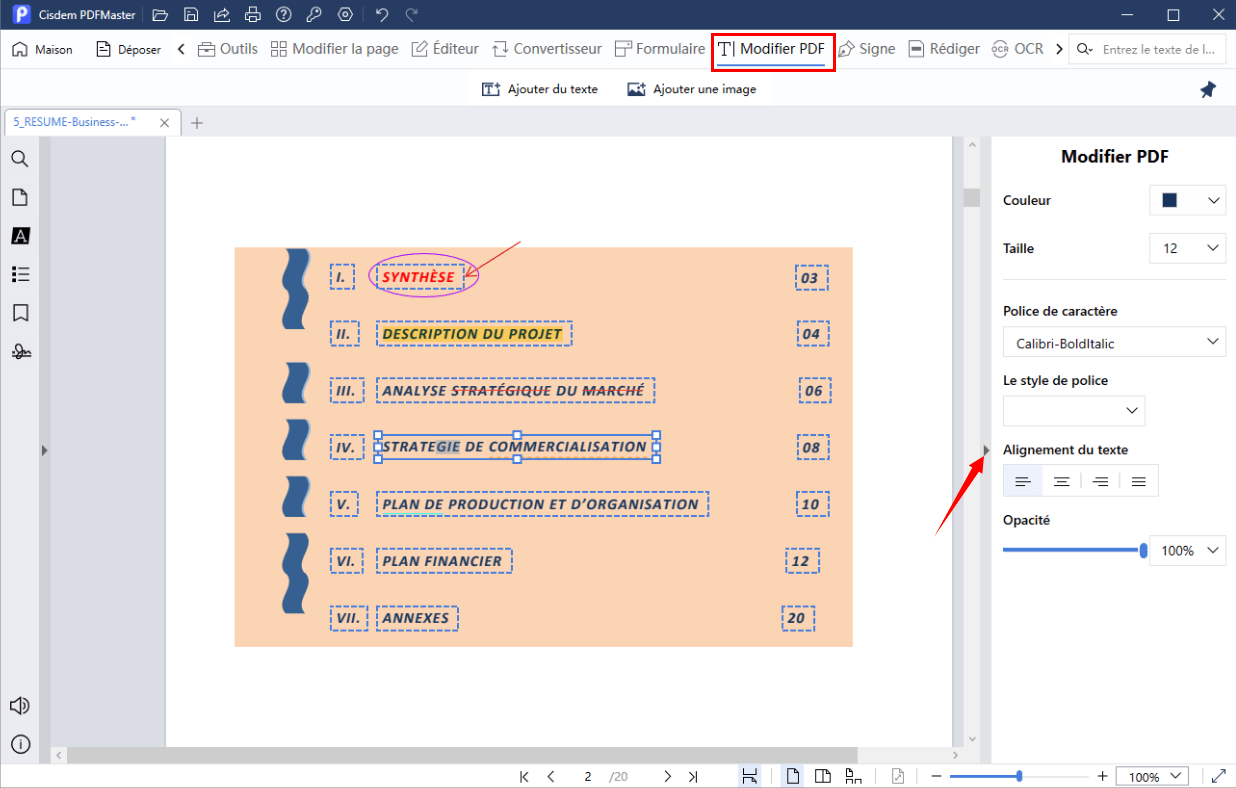Open the Formulaire tab

click(660, 49)
